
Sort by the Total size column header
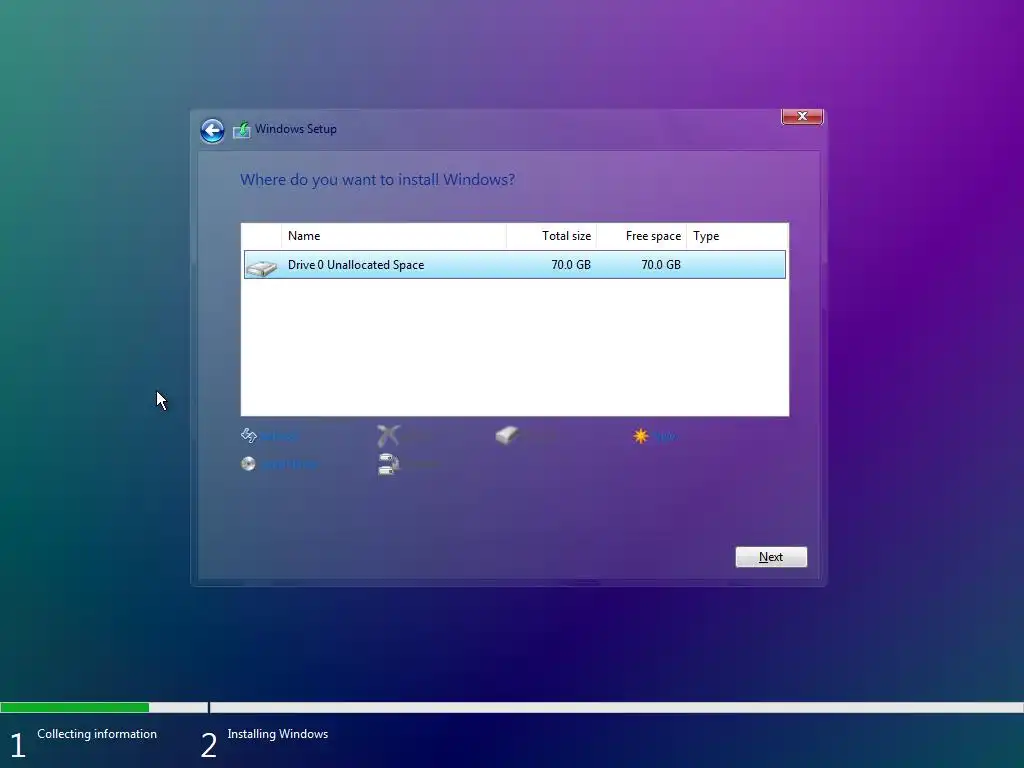(551, 236)
